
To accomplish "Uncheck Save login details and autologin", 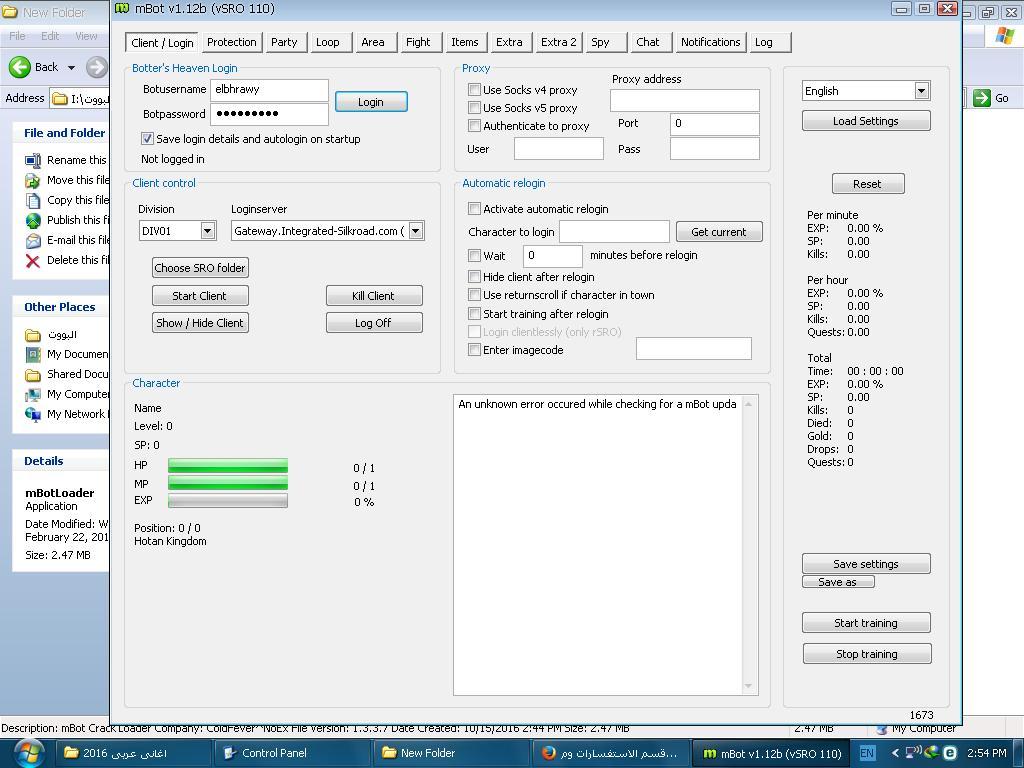I will [x=148, y=138].
